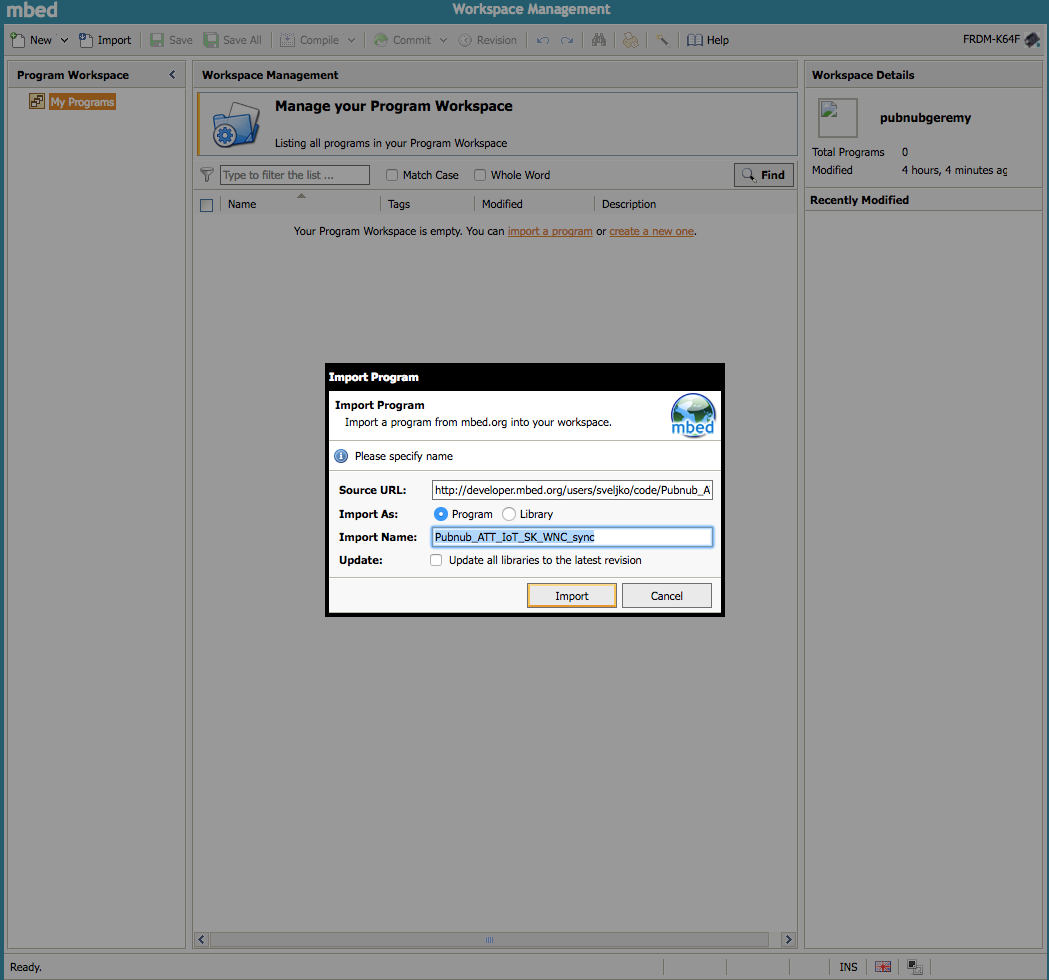The width and height of the screenshot is (1049, 980).
Task: Click the FRDM-K64F board chip icon
Action: point(1032,40)
